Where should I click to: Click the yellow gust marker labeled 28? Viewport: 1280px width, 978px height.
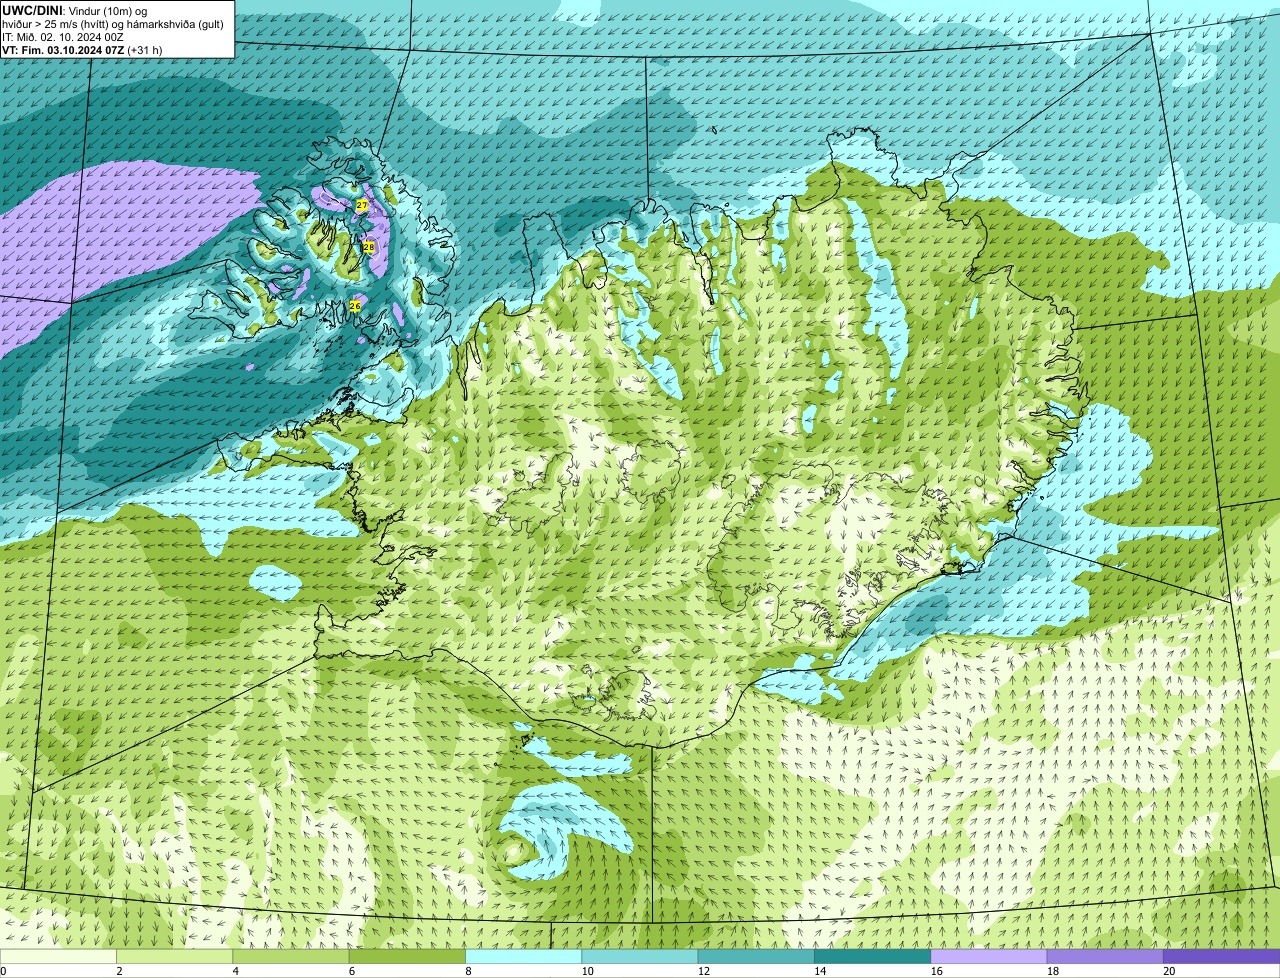tap(368, 247)
